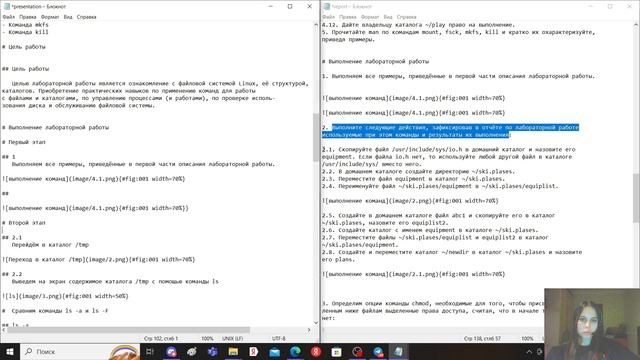Click "UNIX (LF)" in presentation status bar
This screenshot has width=640, height=360.
point(232,339)
